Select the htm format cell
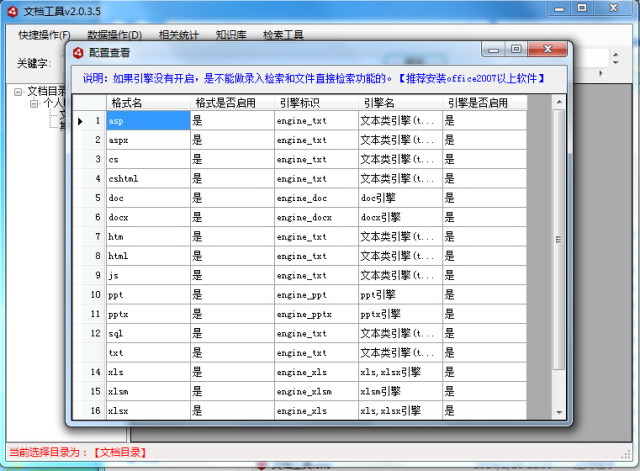The height and width of the screenshot is (471, 640). click(148, 237)
